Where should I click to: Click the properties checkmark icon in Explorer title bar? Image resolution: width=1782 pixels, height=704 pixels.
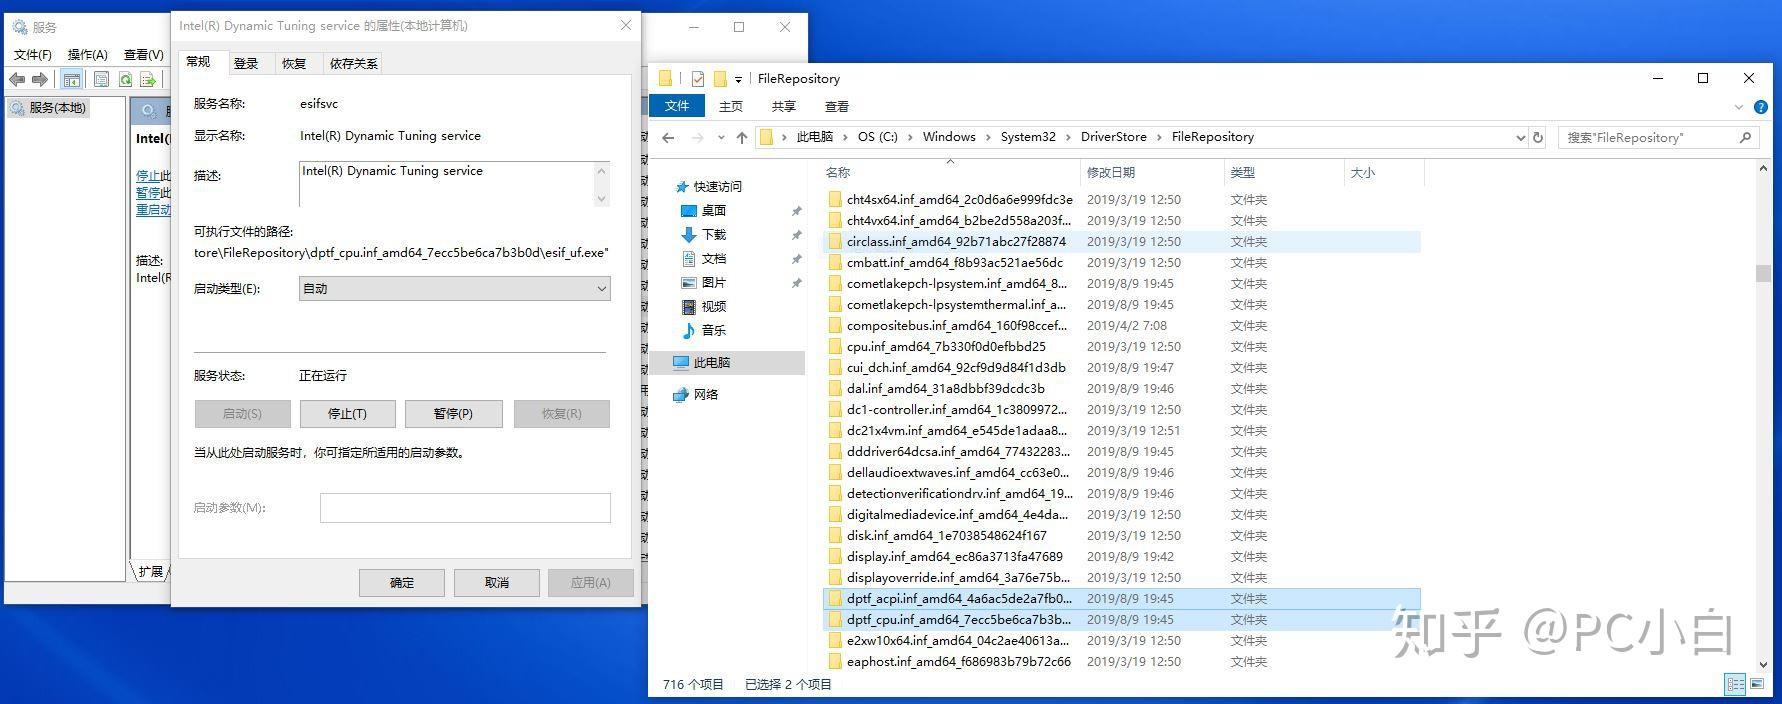pos(698,79)
